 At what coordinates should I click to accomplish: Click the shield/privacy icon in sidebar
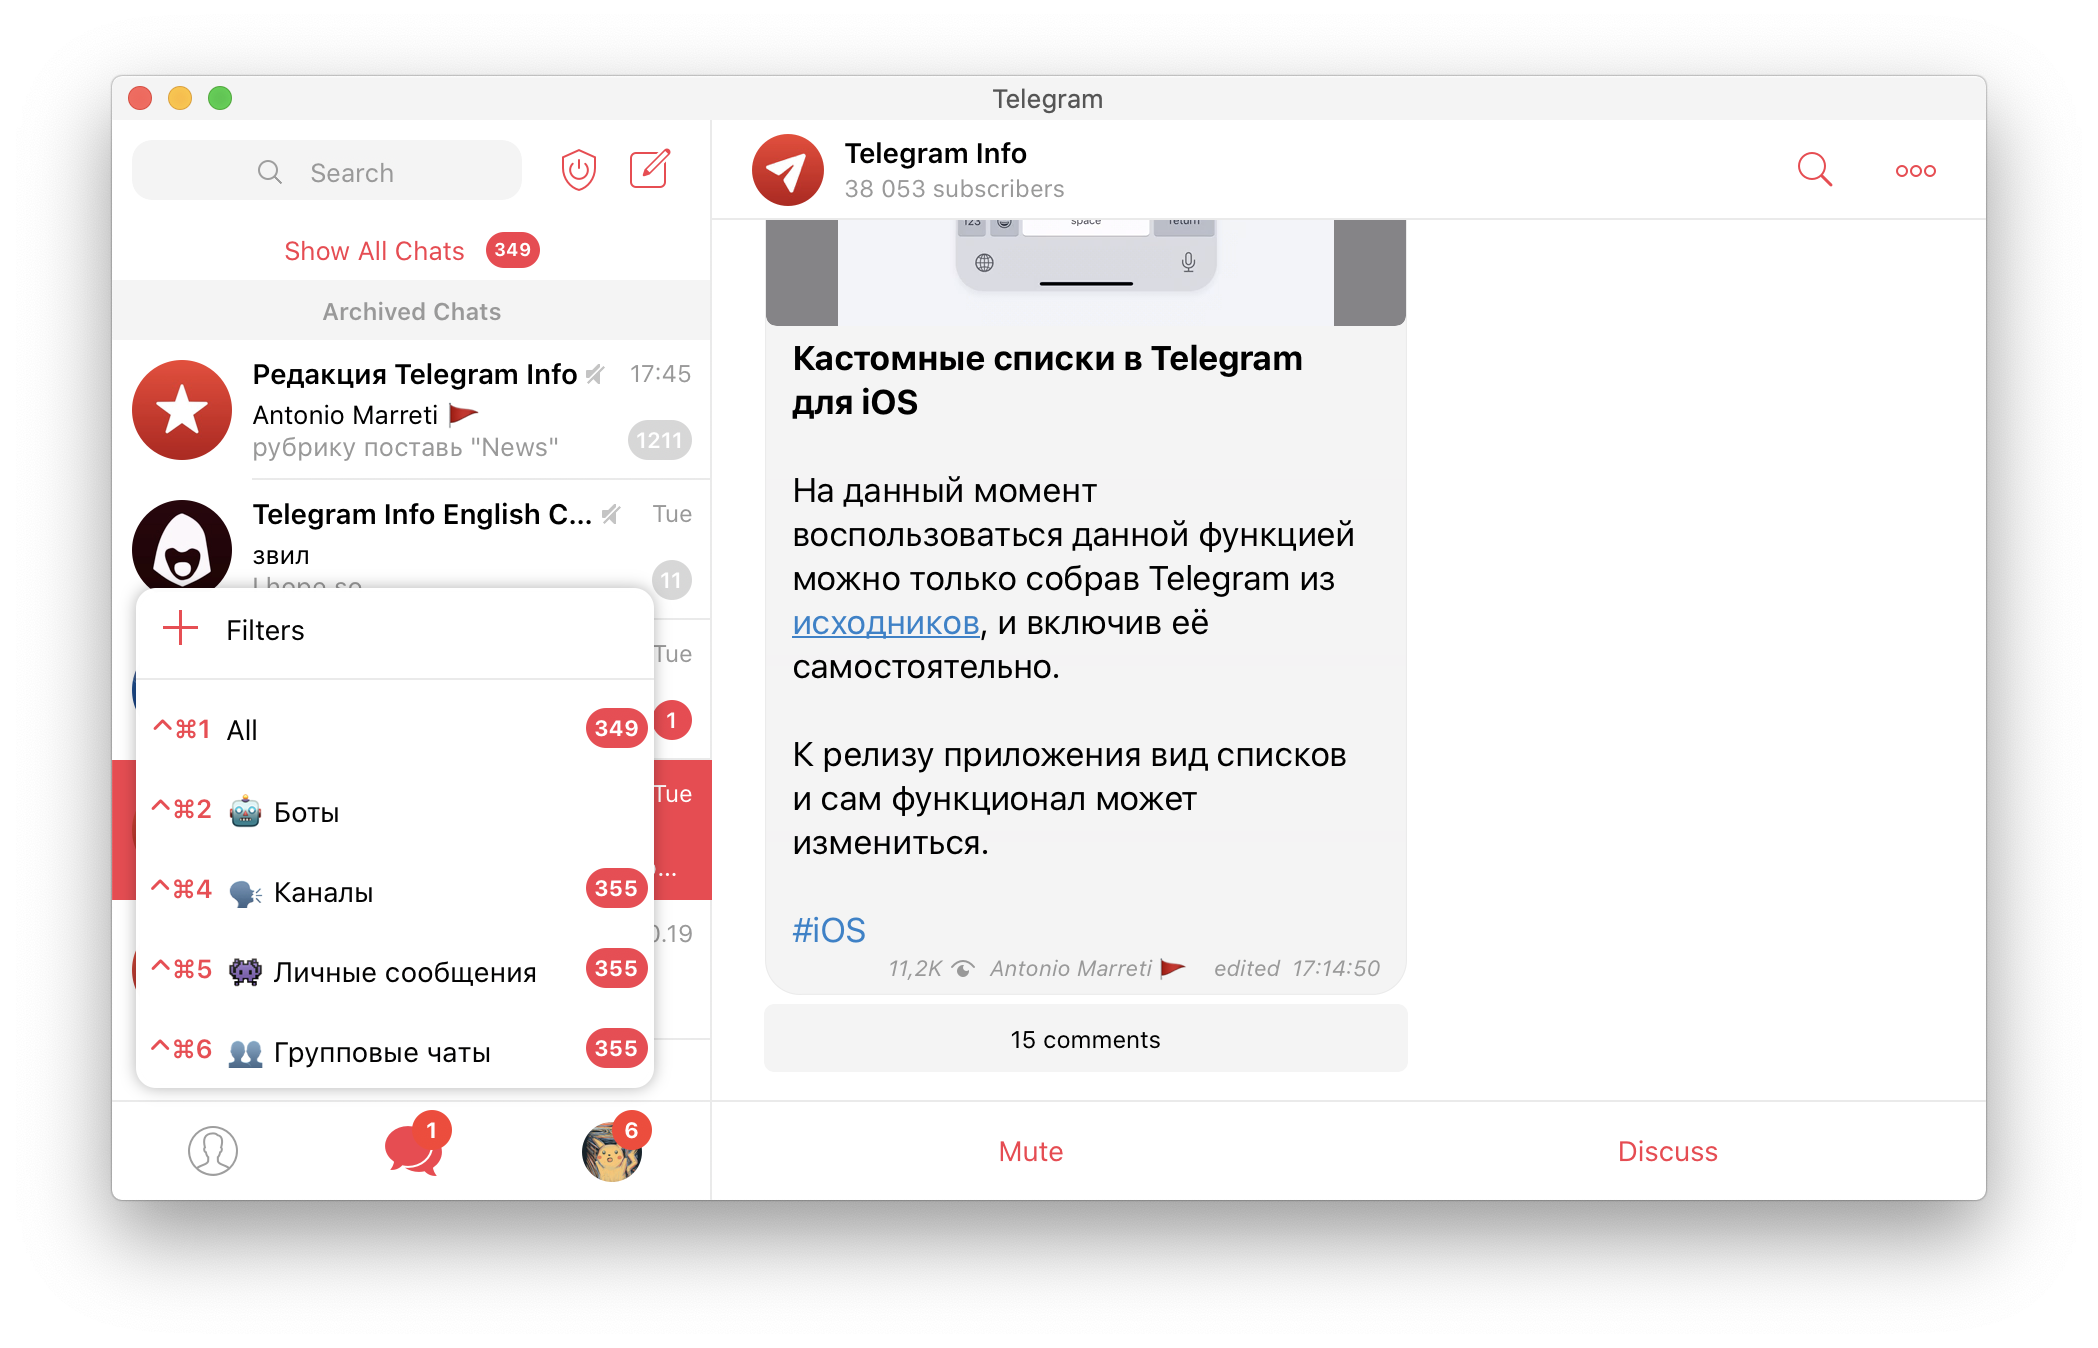580,170
